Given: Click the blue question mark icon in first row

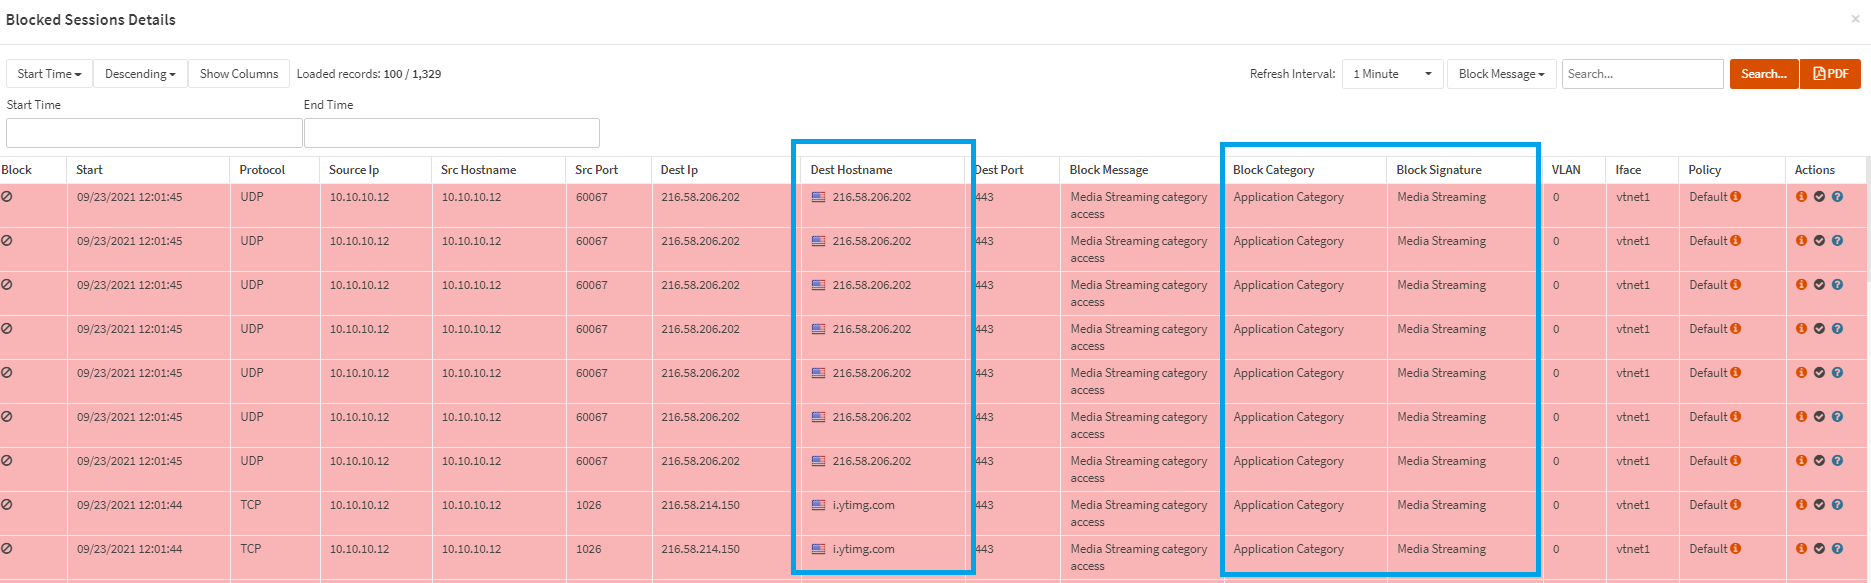Looking at the screenshot, I should [1837, 197].
